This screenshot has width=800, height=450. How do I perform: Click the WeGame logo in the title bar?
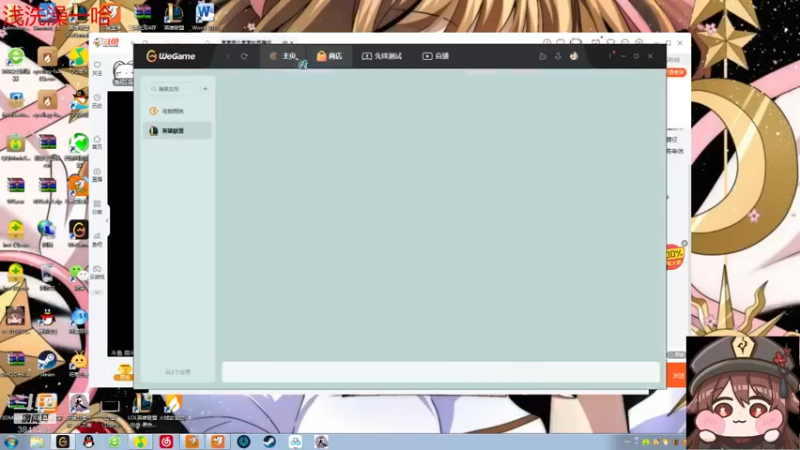[x=170, y=56]
